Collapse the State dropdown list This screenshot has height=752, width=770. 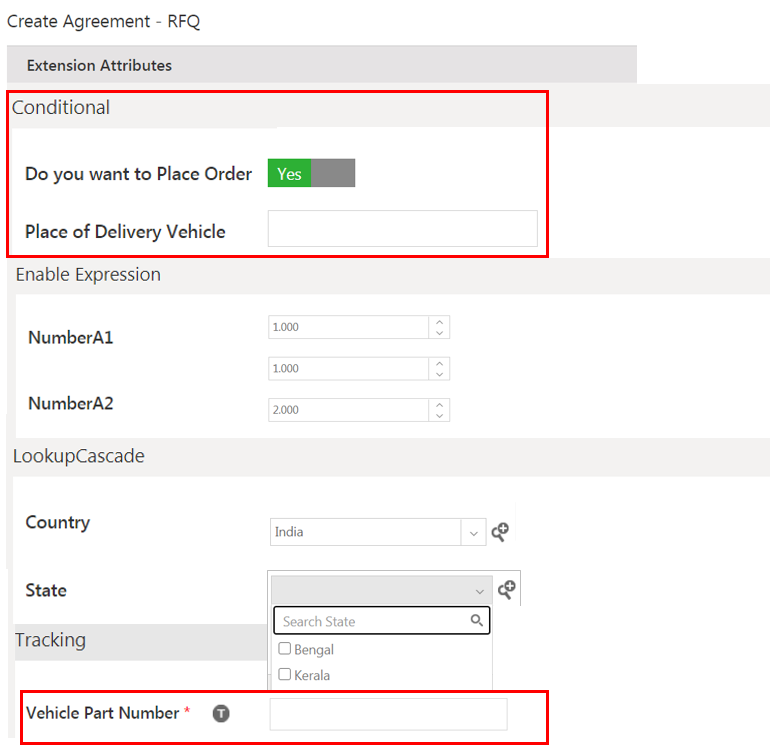[480, 591]
